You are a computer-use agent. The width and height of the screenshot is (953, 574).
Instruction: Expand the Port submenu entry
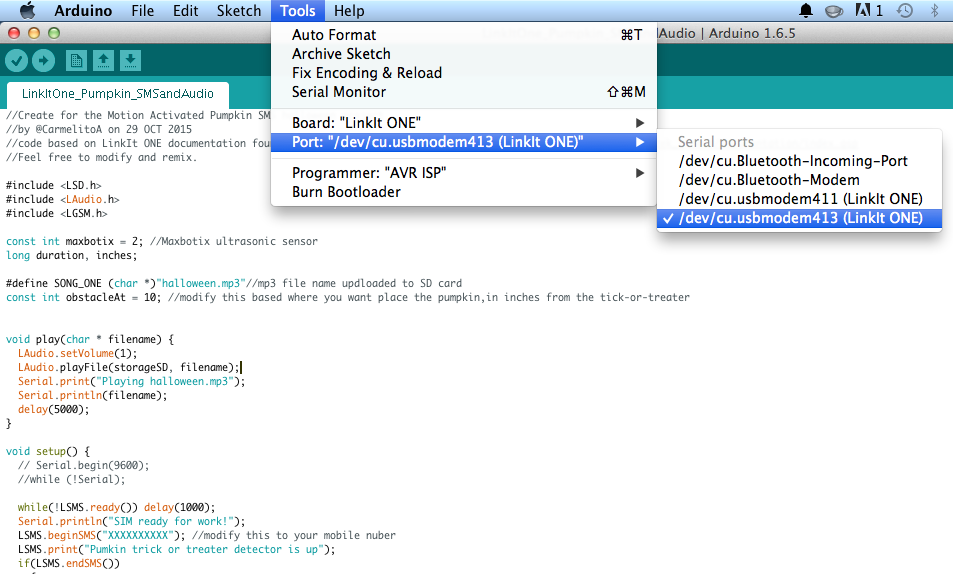pyautogui.click(x=464, y=142)
